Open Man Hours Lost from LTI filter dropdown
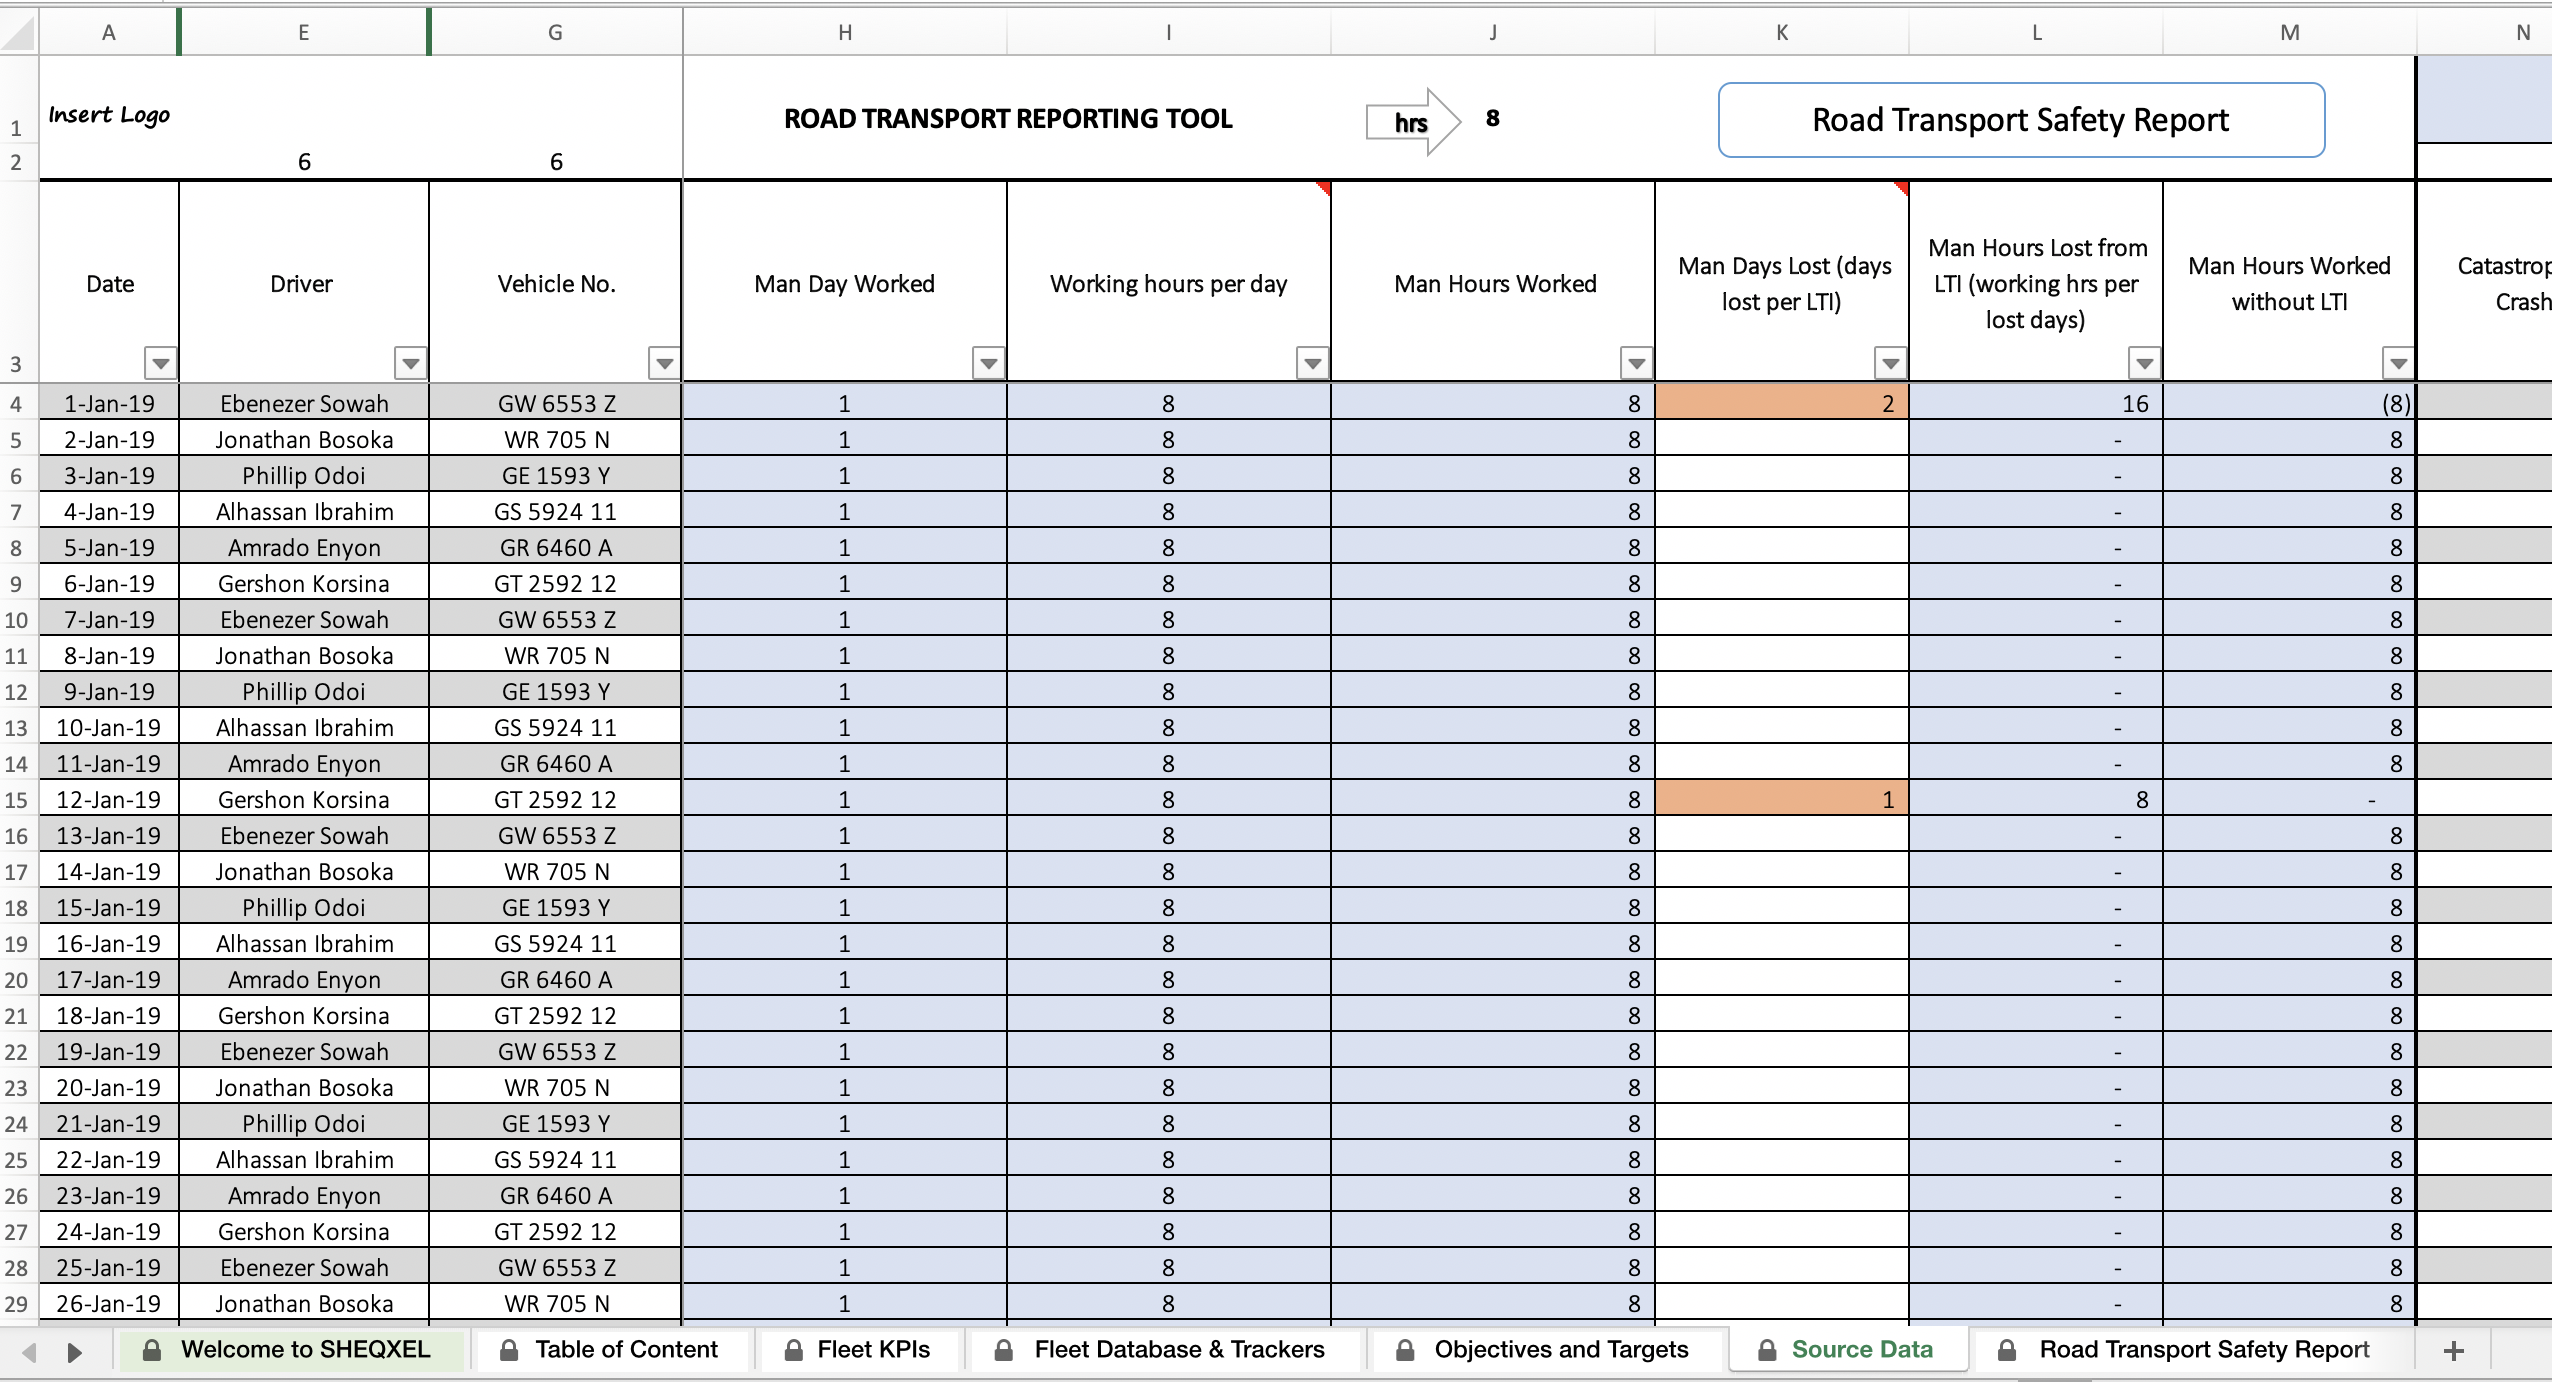This screenshot has height=1382, width=2552. click(x=2145, y=363)
